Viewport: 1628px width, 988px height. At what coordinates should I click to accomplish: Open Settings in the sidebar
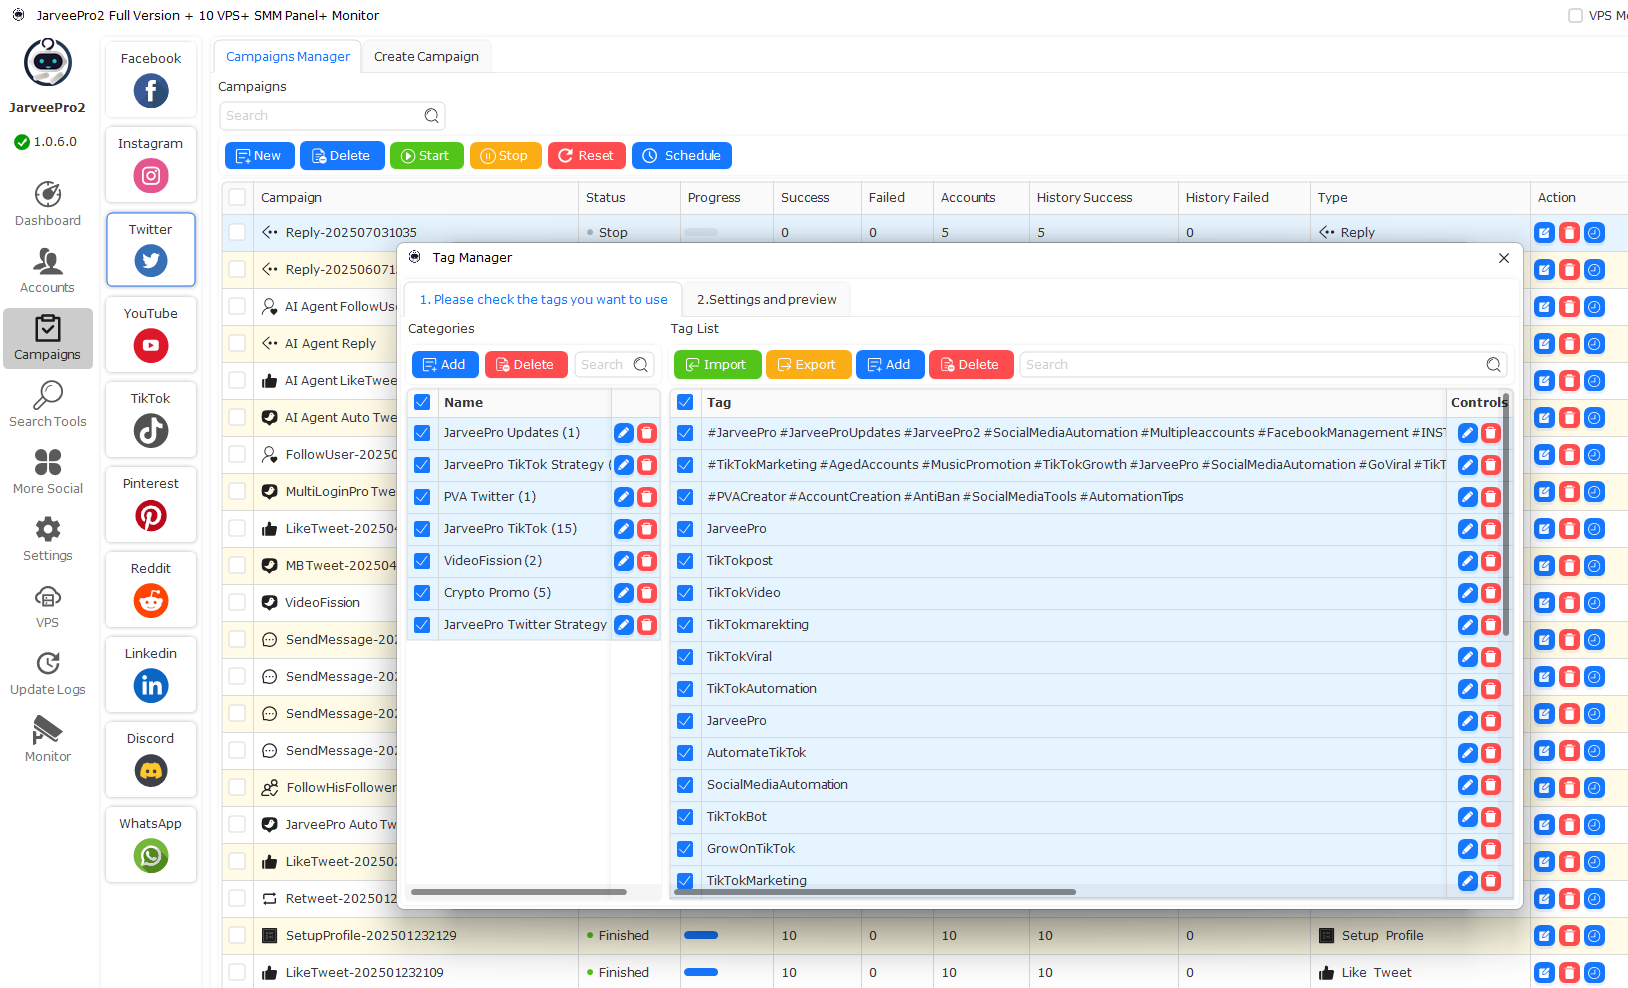(x=48, y=539)
